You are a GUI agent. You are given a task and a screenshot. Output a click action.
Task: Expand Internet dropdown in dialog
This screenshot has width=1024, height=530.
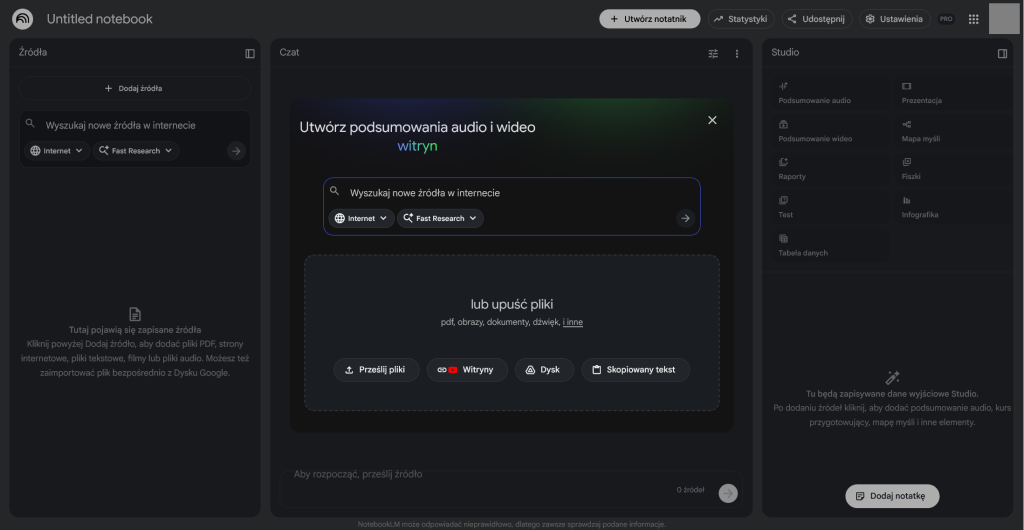click(361, 218)
